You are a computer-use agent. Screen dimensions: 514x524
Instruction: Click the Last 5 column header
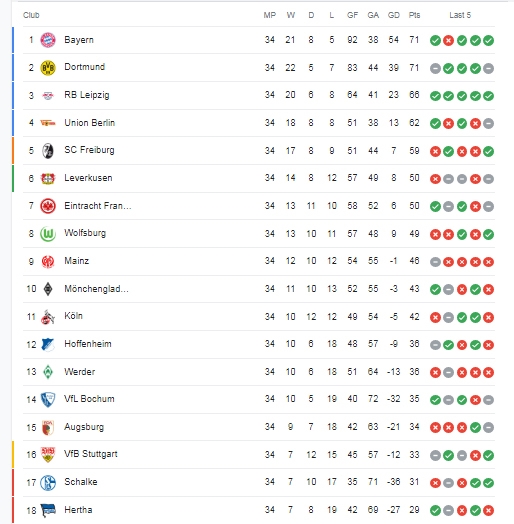(x=460, y=15)
